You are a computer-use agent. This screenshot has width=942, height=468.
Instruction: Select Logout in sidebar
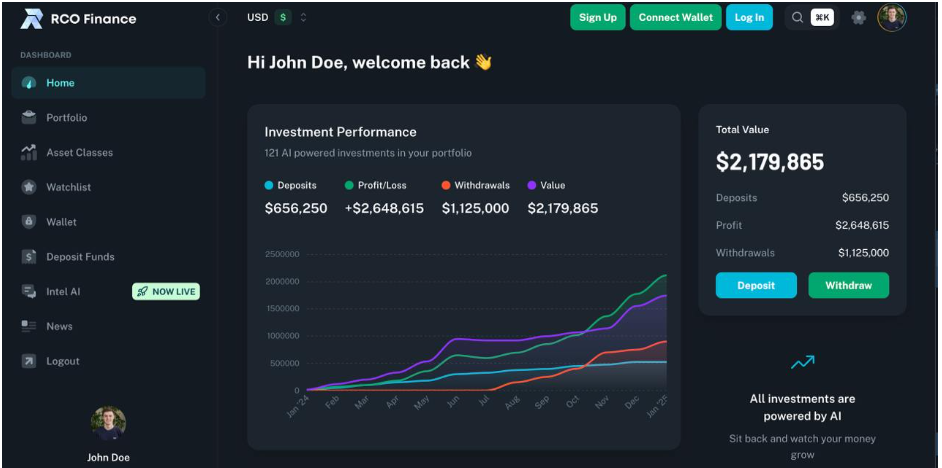click(62, 361)
